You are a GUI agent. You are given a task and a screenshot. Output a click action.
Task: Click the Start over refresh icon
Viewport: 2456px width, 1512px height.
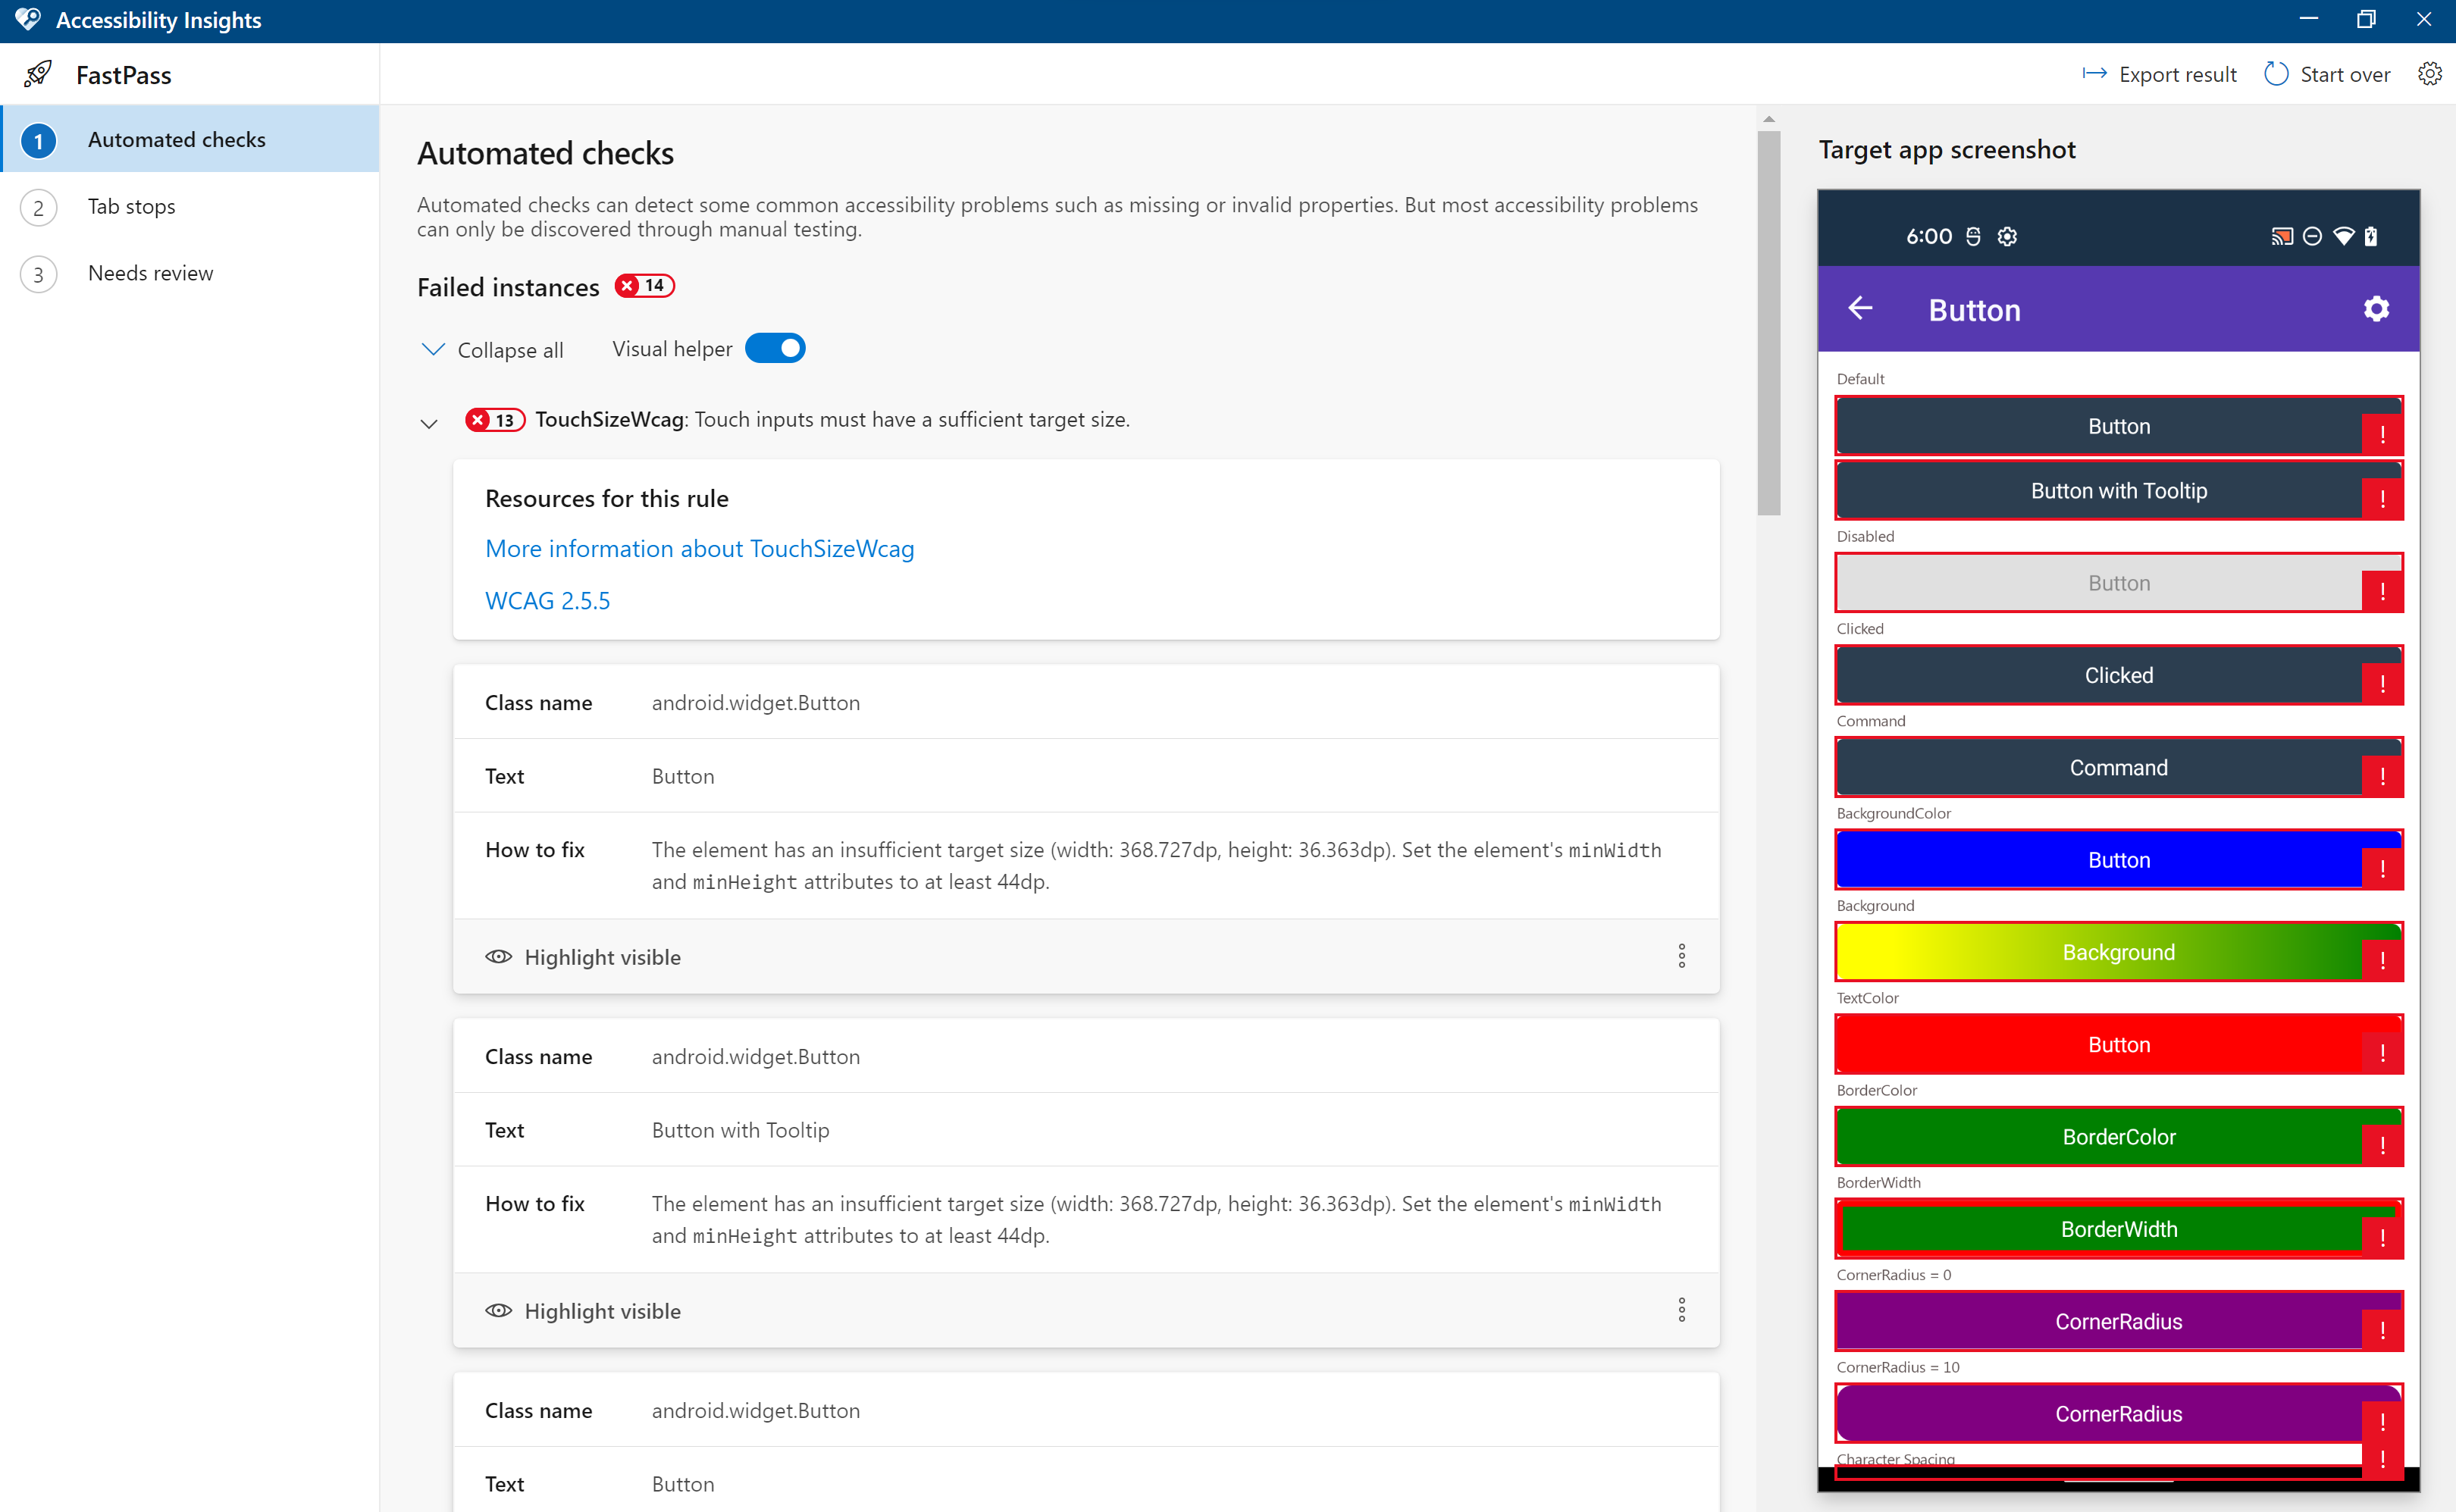tap(2276, 74)
